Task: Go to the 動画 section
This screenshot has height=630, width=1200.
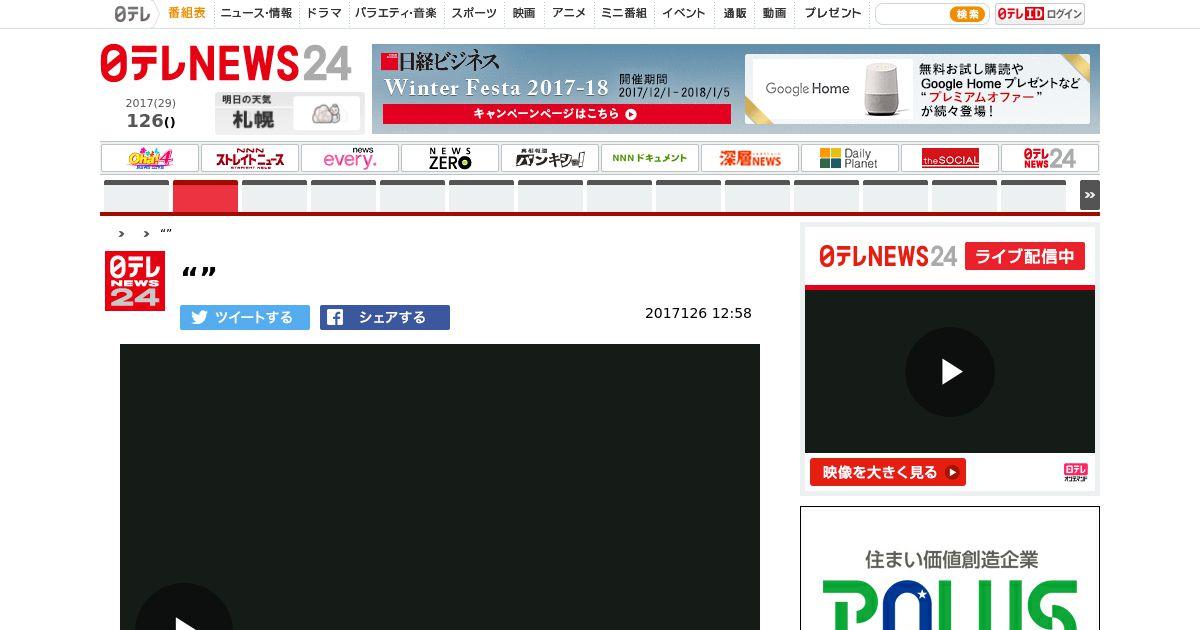Action: coord(774,14)
